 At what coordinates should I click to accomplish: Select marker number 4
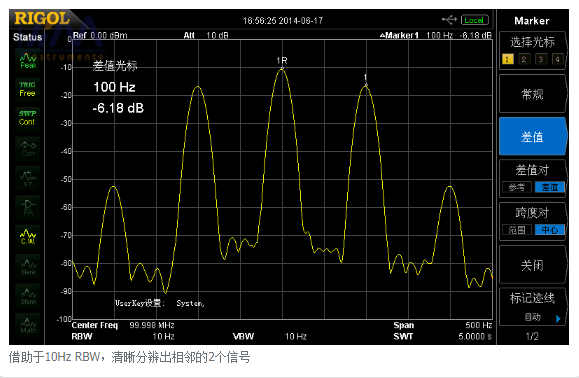point(557,59)
